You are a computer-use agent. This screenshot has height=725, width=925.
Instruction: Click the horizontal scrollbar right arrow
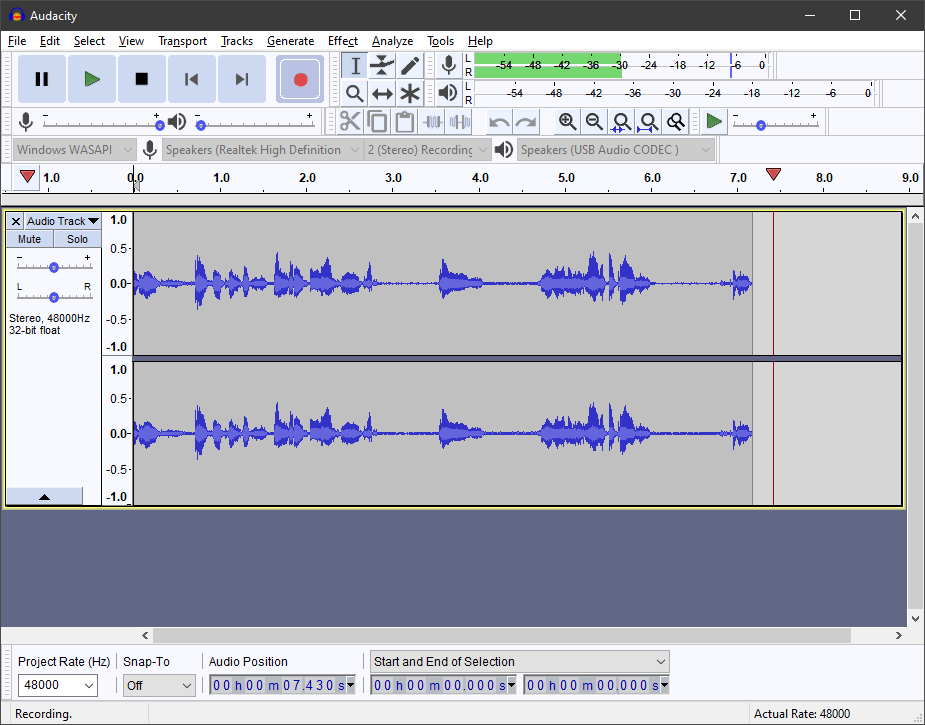coord(898,635)
